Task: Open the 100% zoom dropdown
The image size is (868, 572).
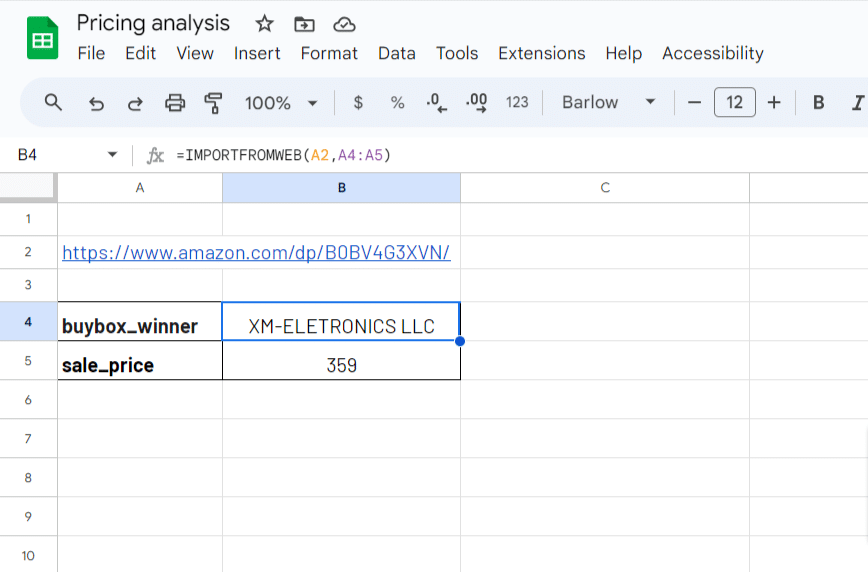Action: pos(281,102)
